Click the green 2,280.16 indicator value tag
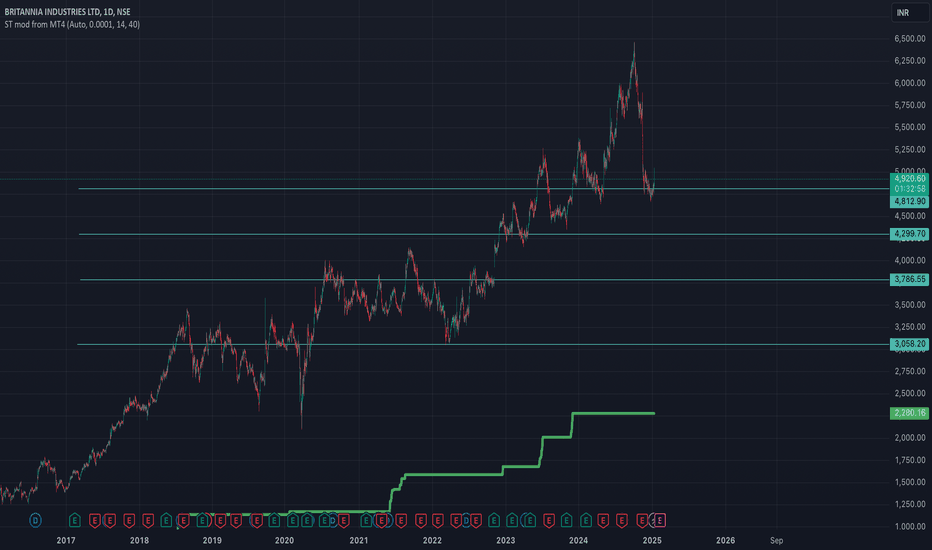 909,413
